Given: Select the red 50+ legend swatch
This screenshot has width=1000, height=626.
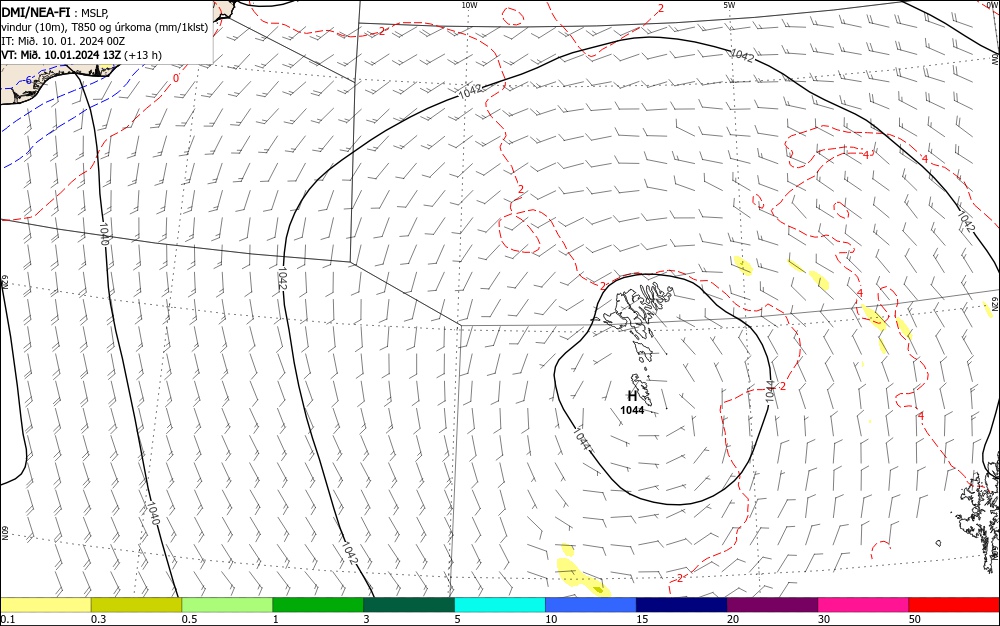Looking at the screenshot, I should click(954, 605).
